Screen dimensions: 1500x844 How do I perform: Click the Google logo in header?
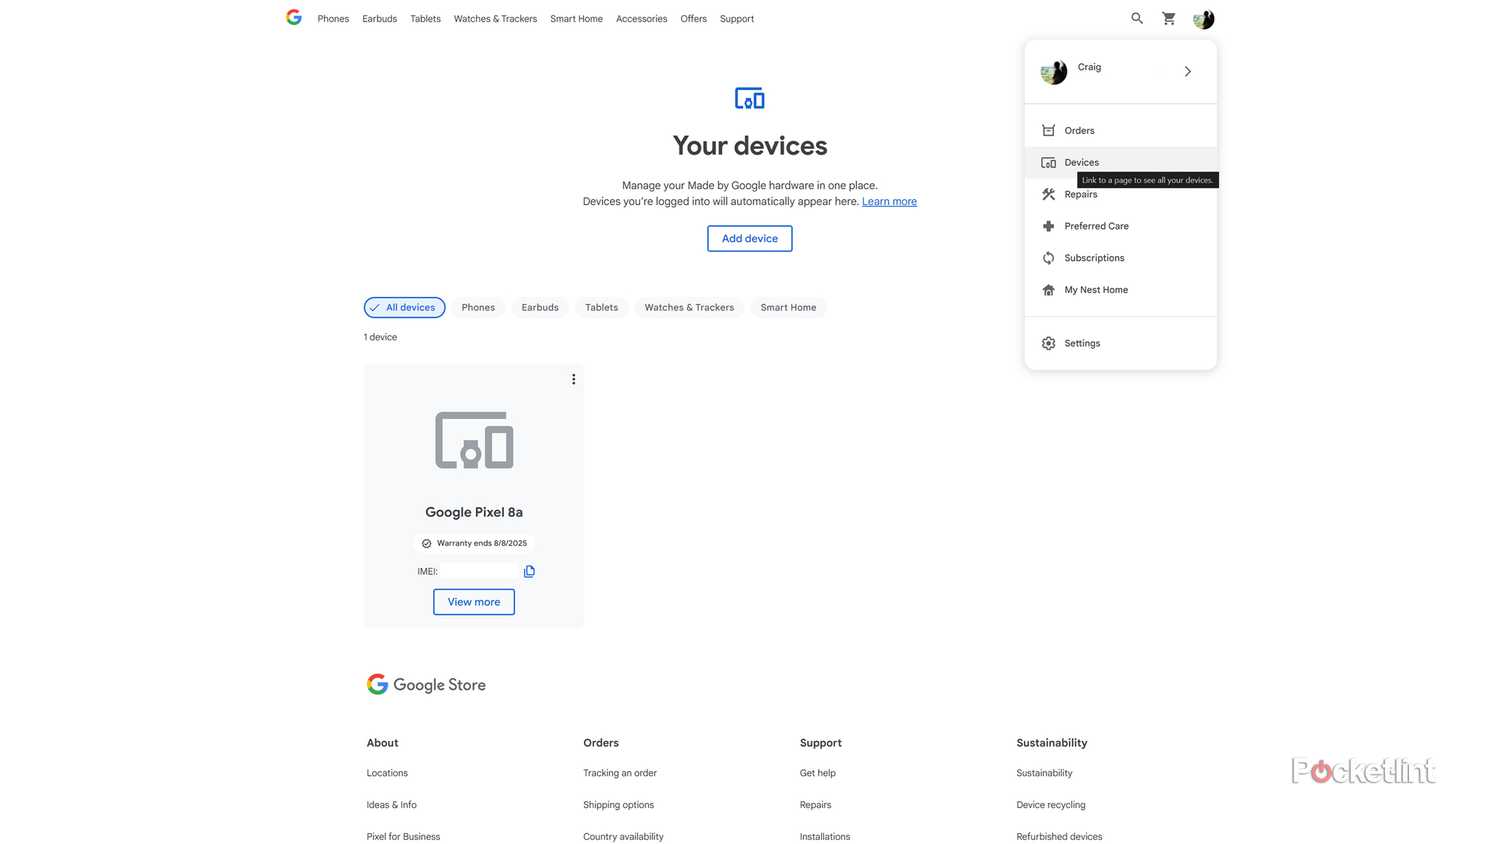293,17
